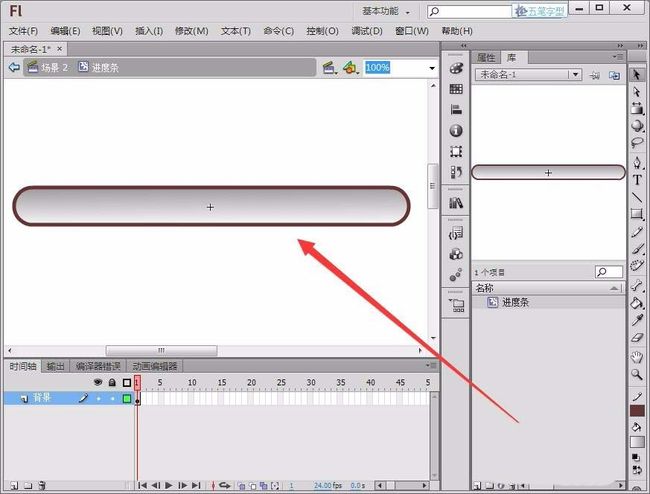Click the Edit Scene clapperboard icon

pos(329,68)
